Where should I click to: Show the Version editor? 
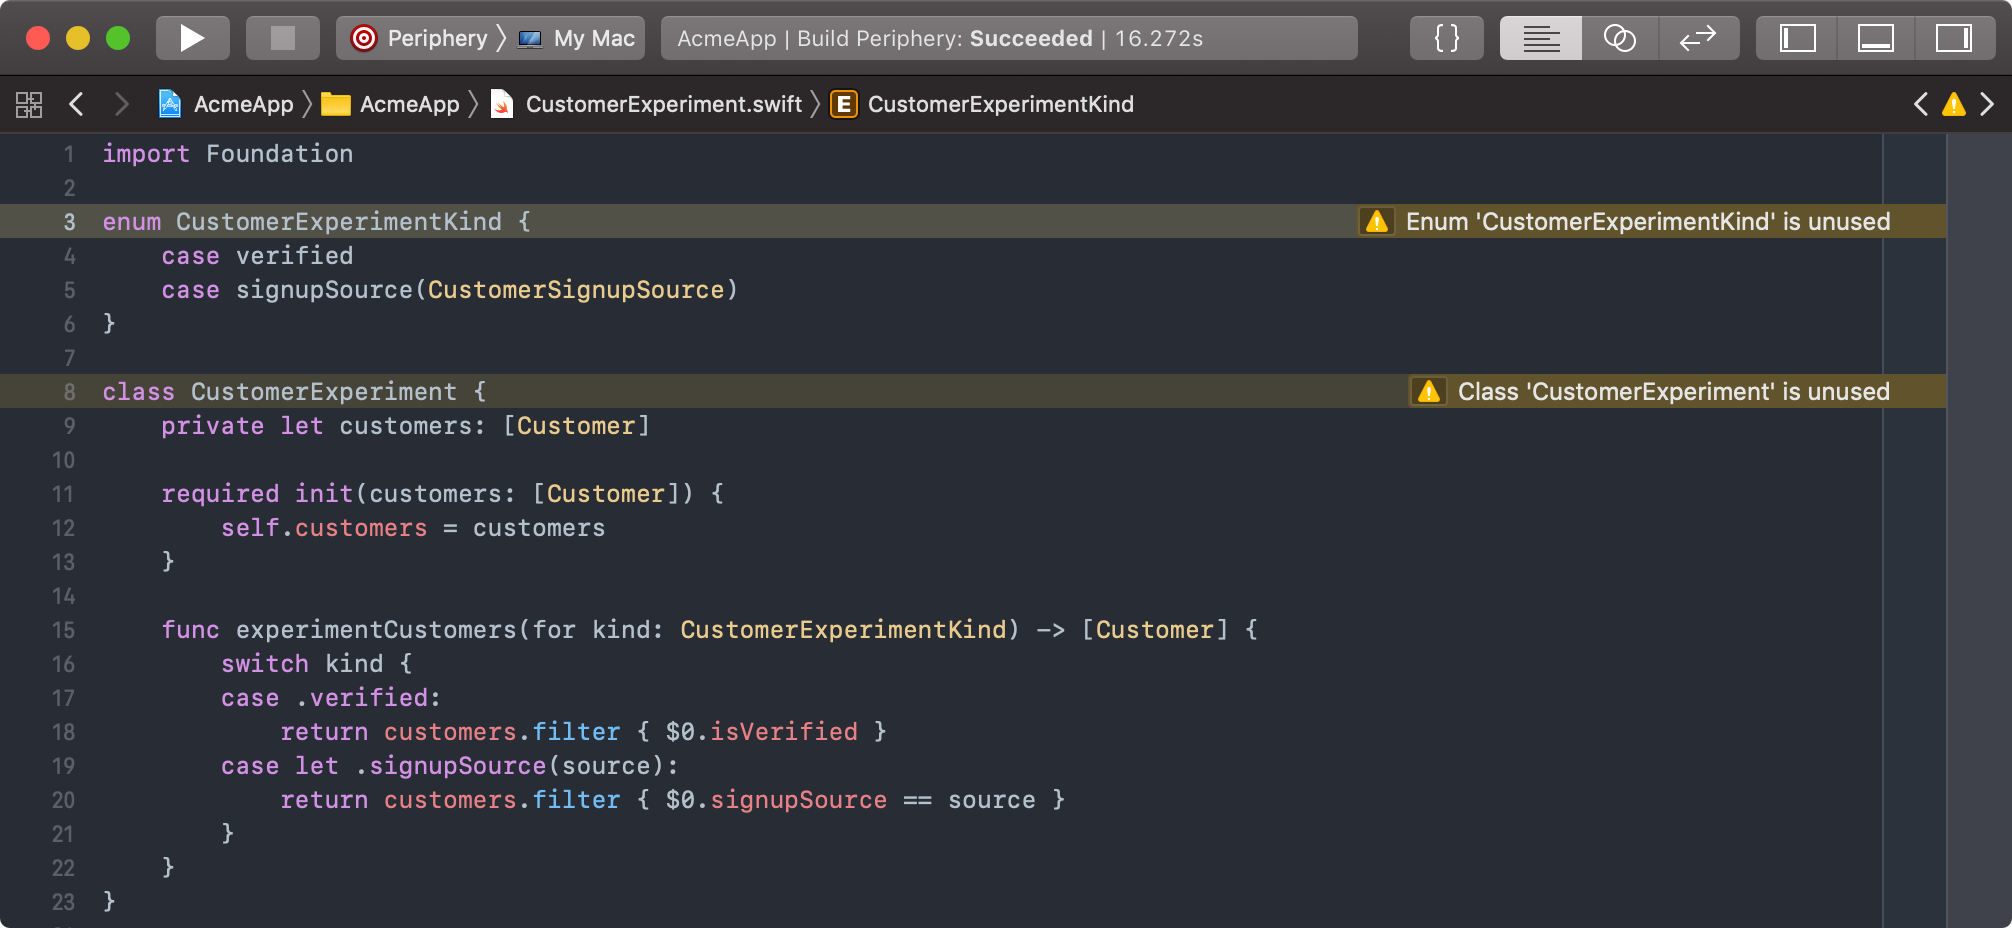[x=1698, y=38]
